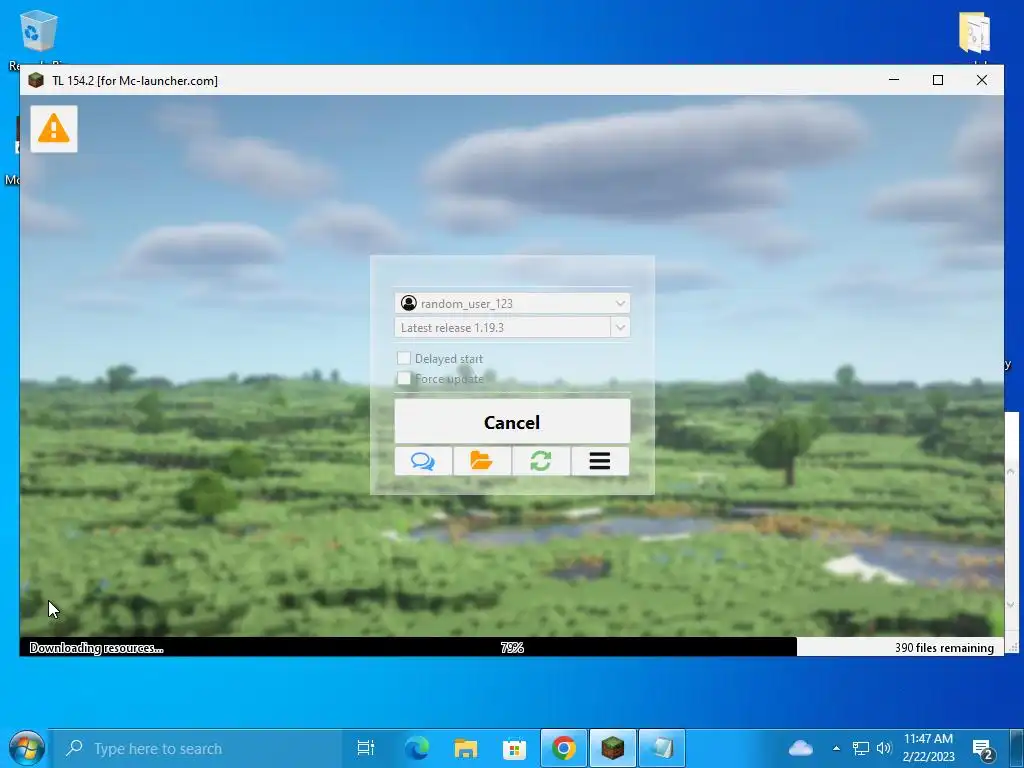The height and width of the screenshot is (768, 1024).
Task: Open the chat bubbles support button
Action: tap(423, 461)
